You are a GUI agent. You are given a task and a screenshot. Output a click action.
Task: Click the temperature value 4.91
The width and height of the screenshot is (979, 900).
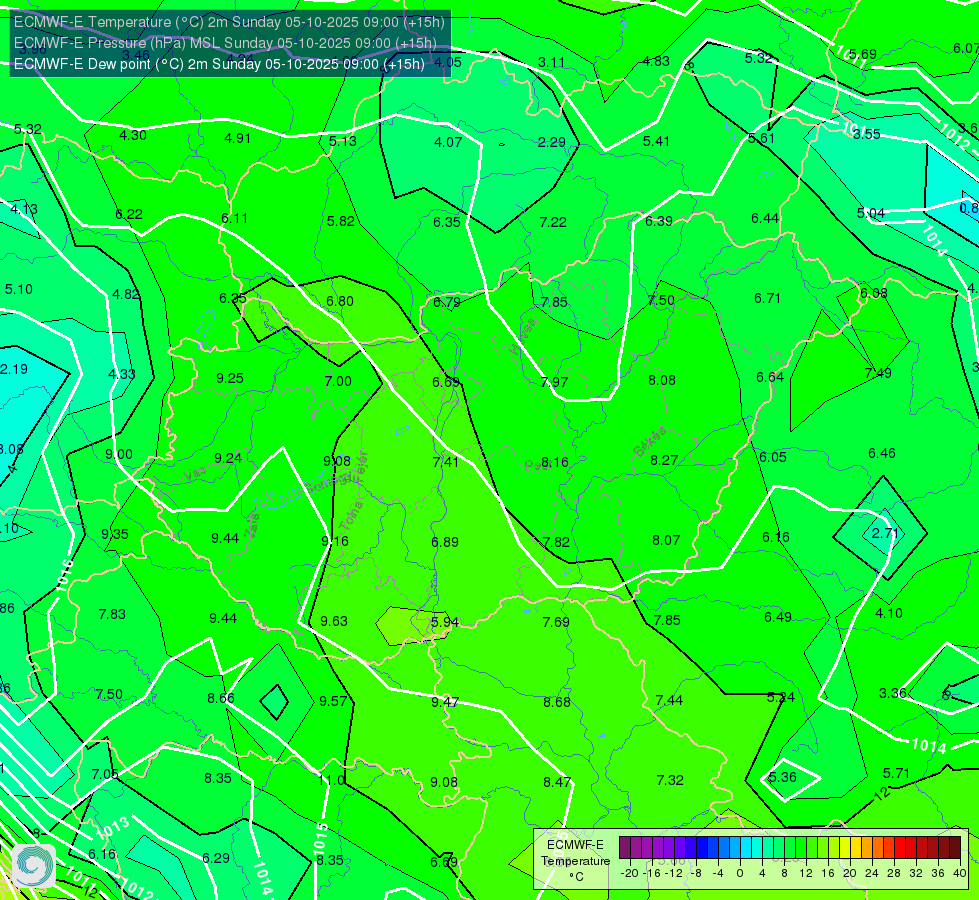(x=237, y=138)
